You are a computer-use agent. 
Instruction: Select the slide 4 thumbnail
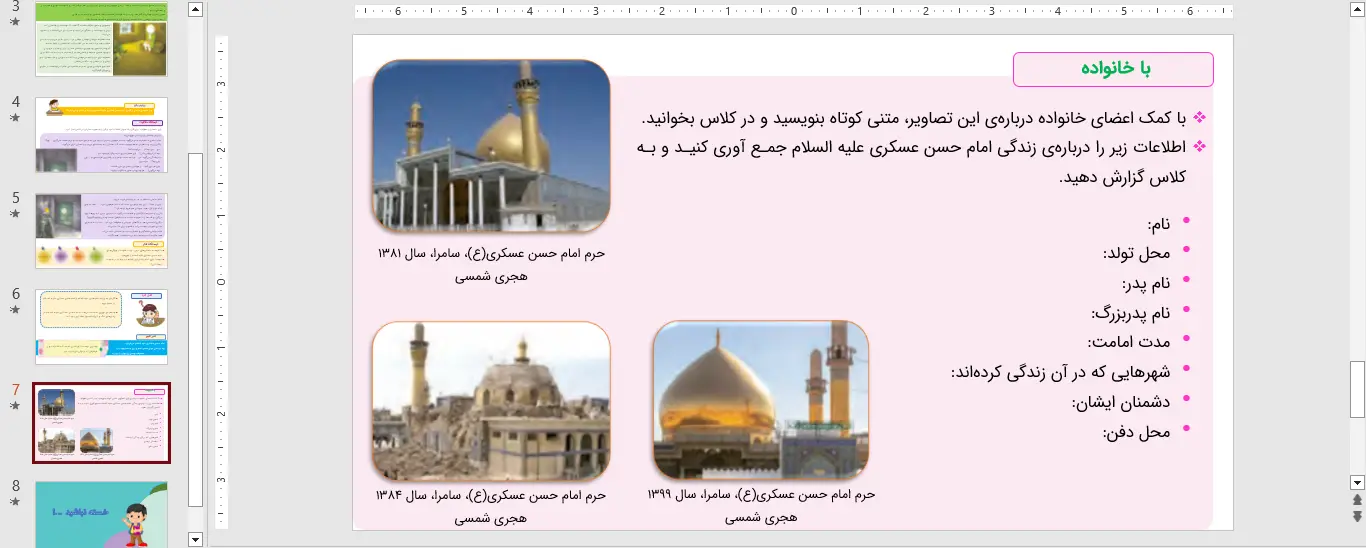(101, 135)
